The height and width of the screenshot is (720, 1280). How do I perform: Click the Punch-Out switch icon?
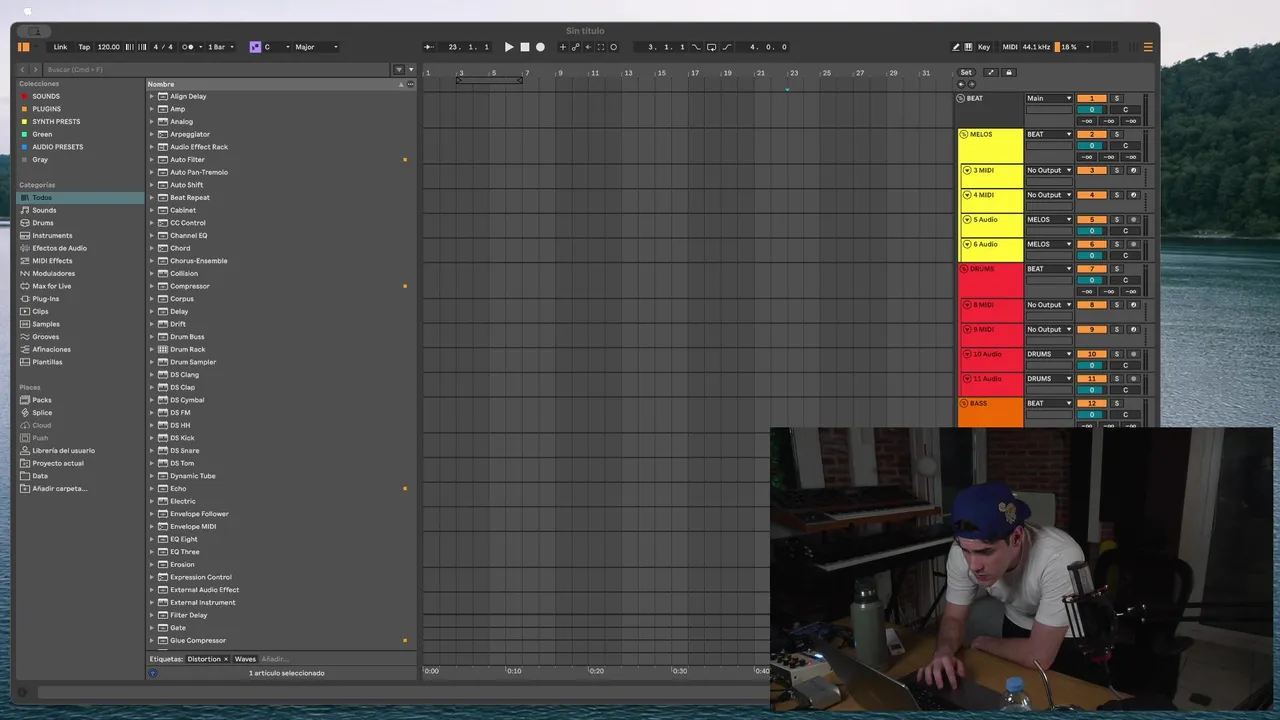coord(727,47)
